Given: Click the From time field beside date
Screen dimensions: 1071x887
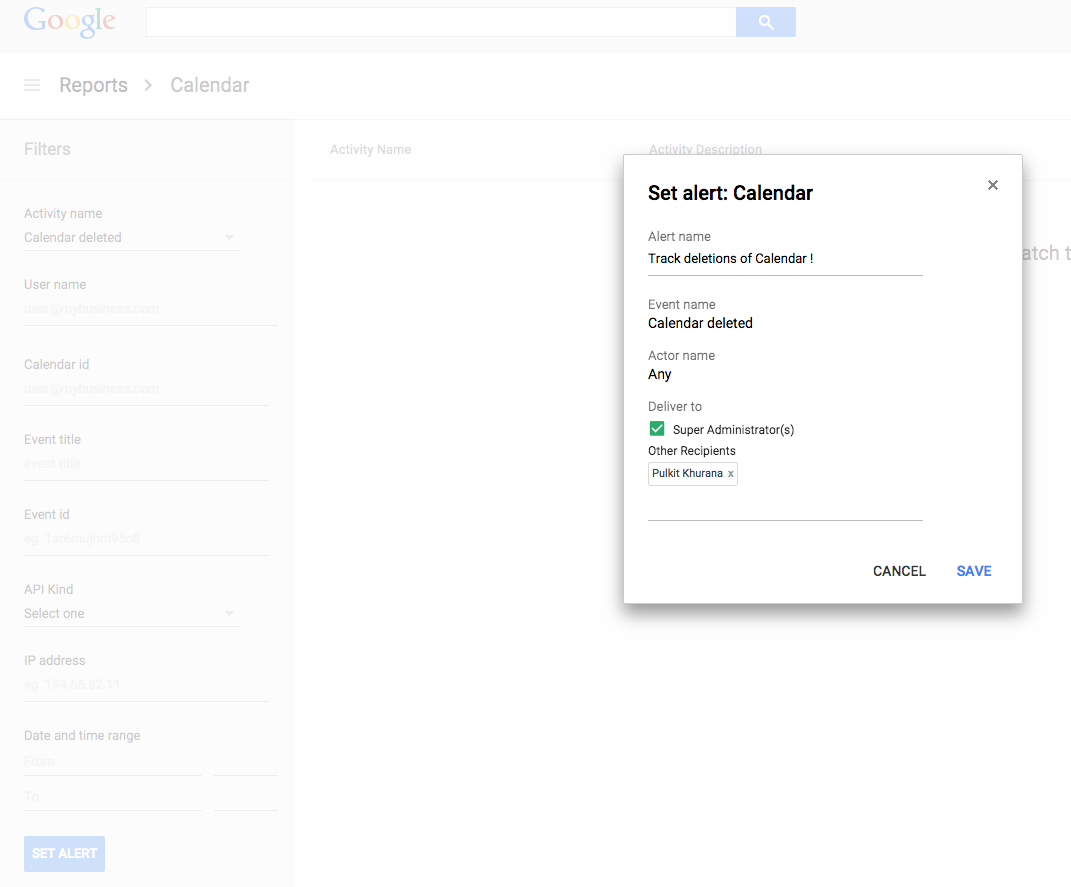Looking at the screenshot, I should tap(246, 762).
